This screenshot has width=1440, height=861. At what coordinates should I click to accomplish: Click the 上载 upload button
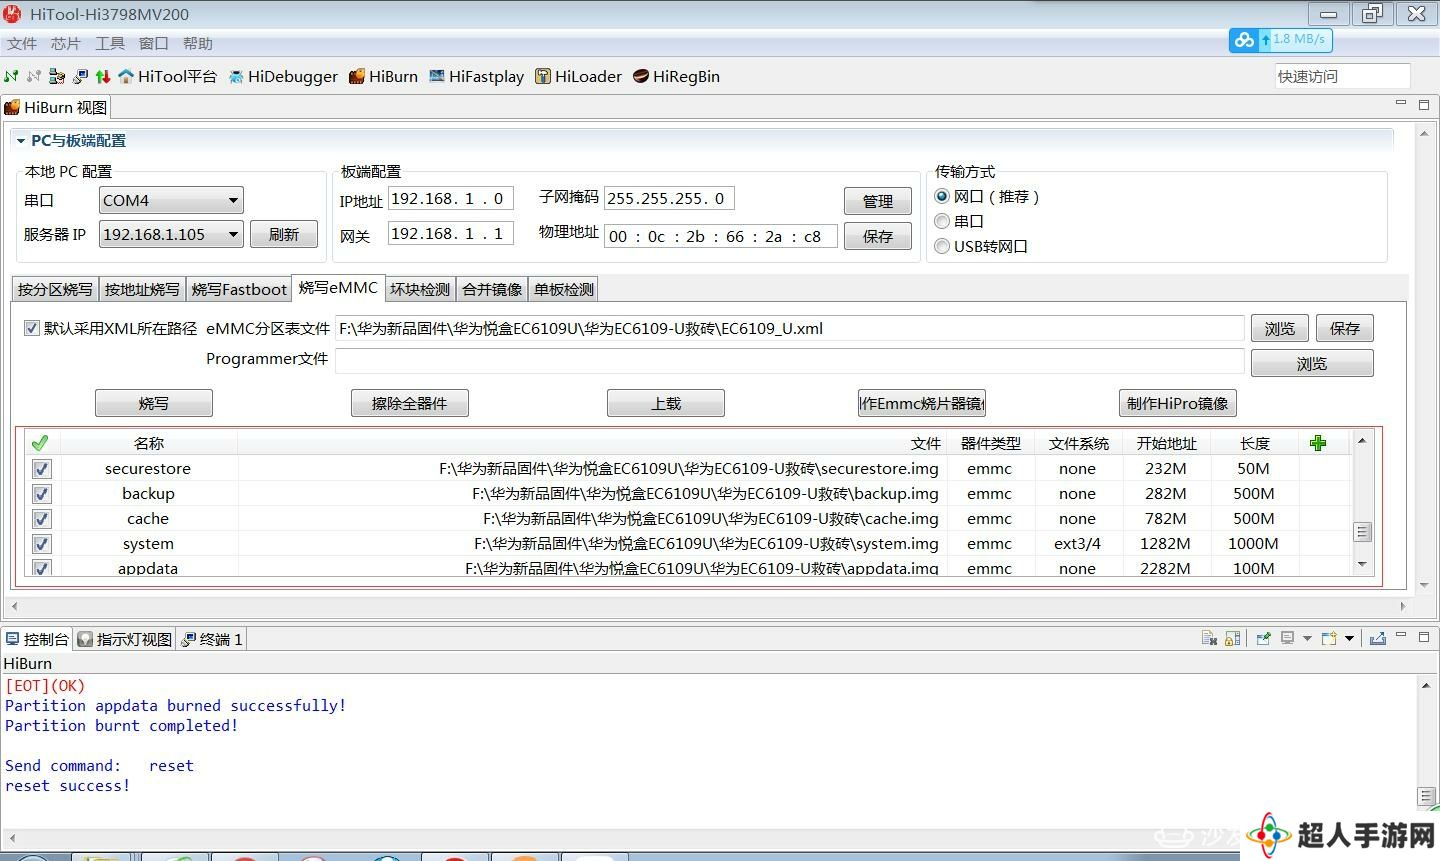(666, 403)
